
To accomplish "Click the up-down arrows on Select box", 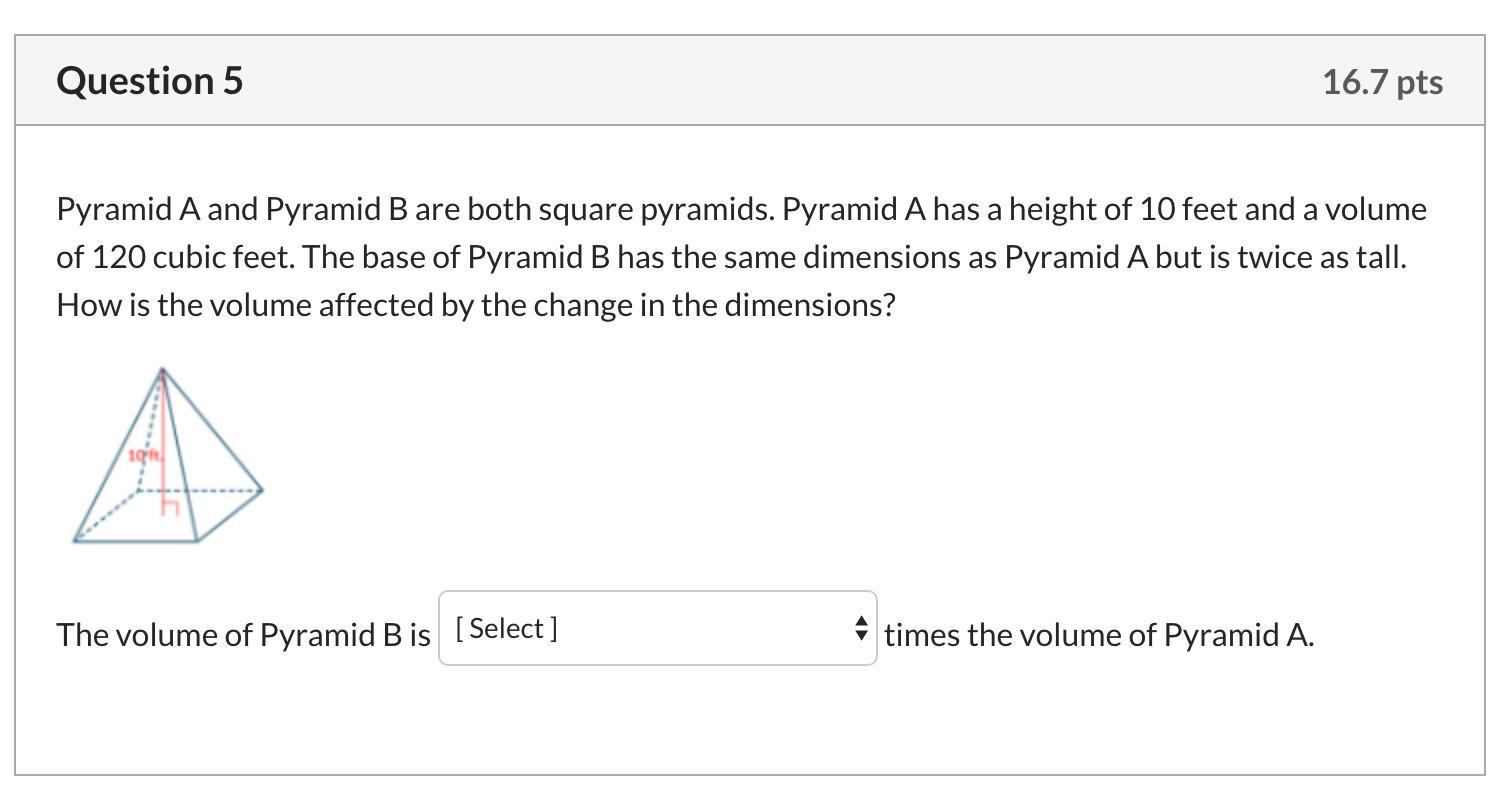I will point(861,629).
